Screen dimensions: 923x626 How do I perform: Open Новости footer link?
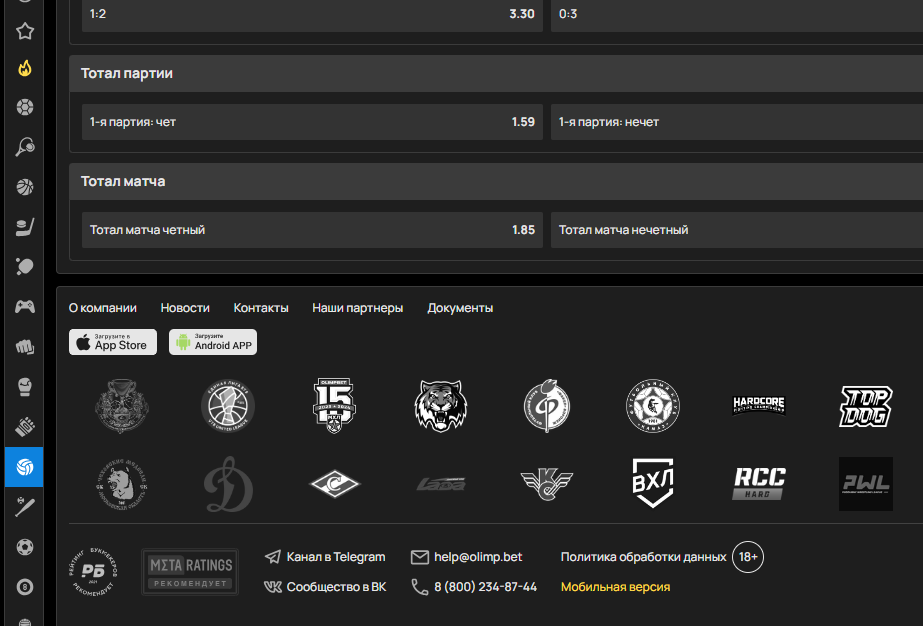coord(185,308)
